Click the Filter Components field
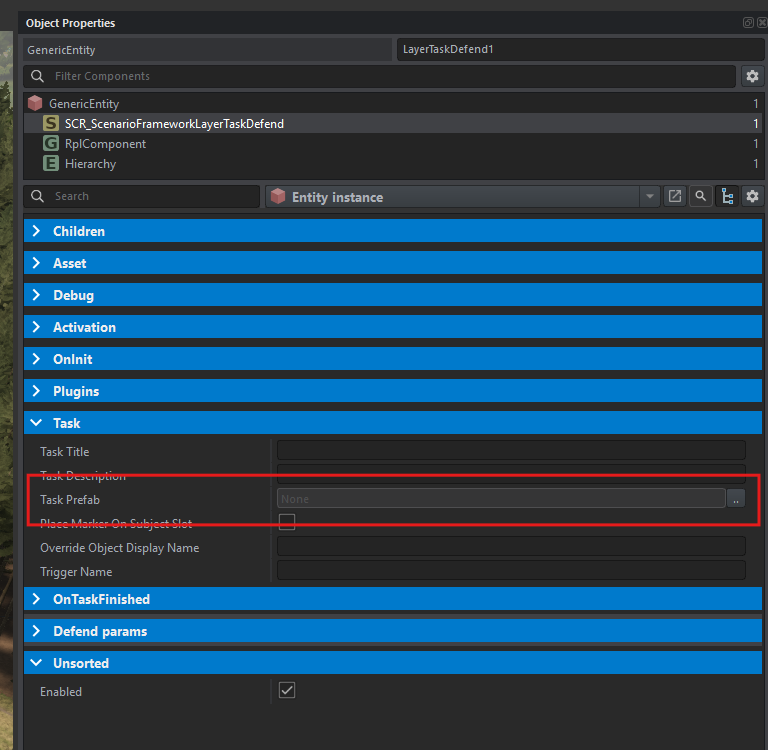This screenshot has height=750, width=768. 380,76
